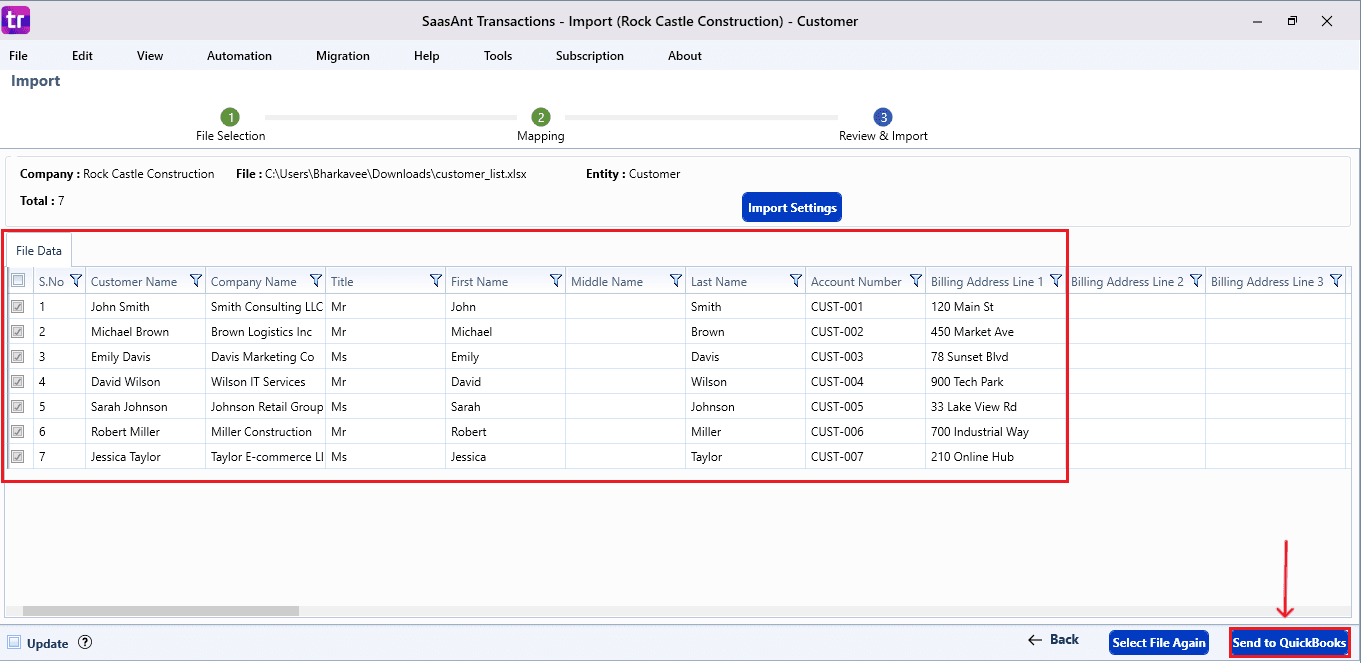The image size is (1361, 663).
Task: Select account number cell 'CUST-001'
Action: (866, 307)
